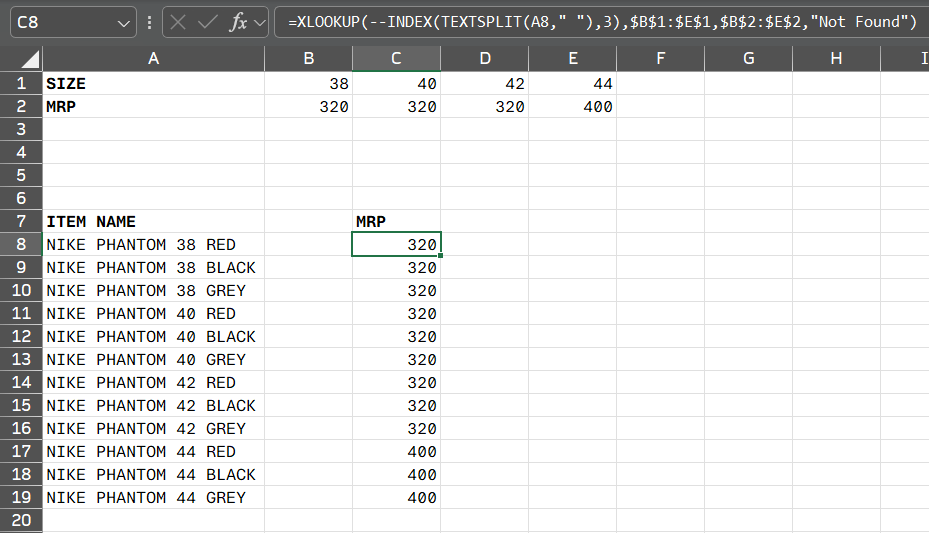
Task: Select cell NIKE PHANTOM 44 RED
Action: [153, 452]
